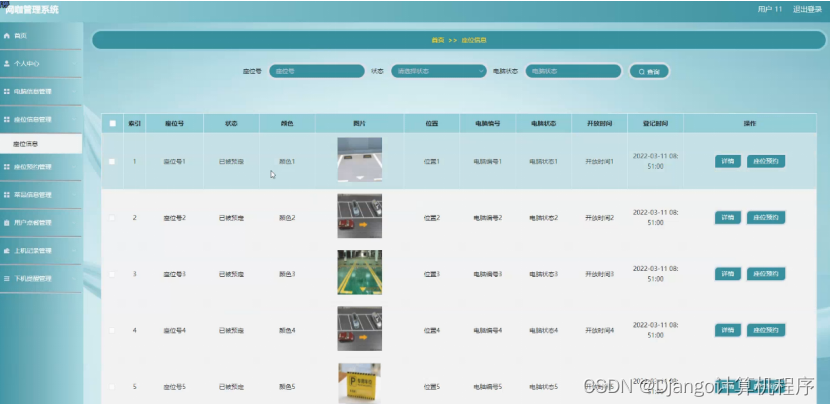Expand 个人中心 using its chevron arrow
The width and height of the screenshot is (830, 406).
pos(74,64)
